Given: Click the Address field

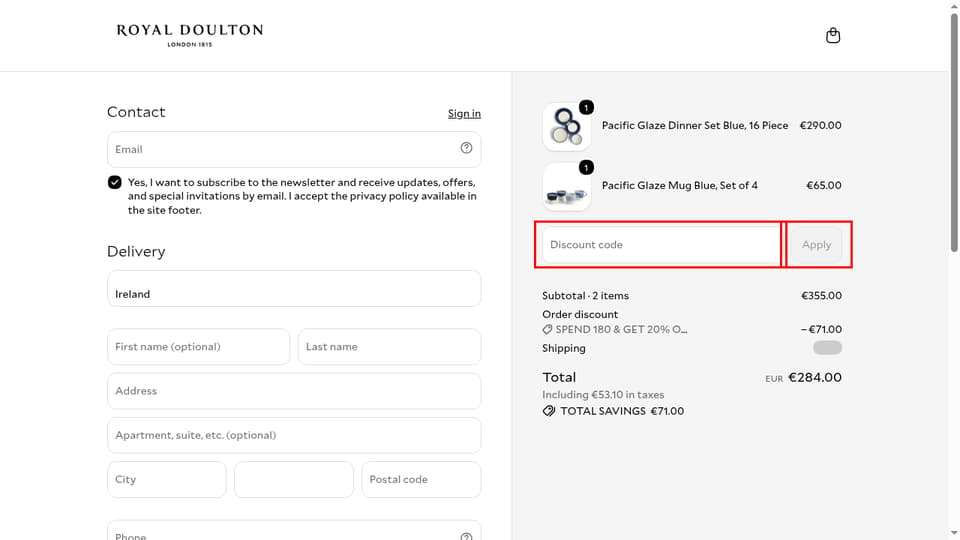Looking at the screenshot, I should [294, 391].
